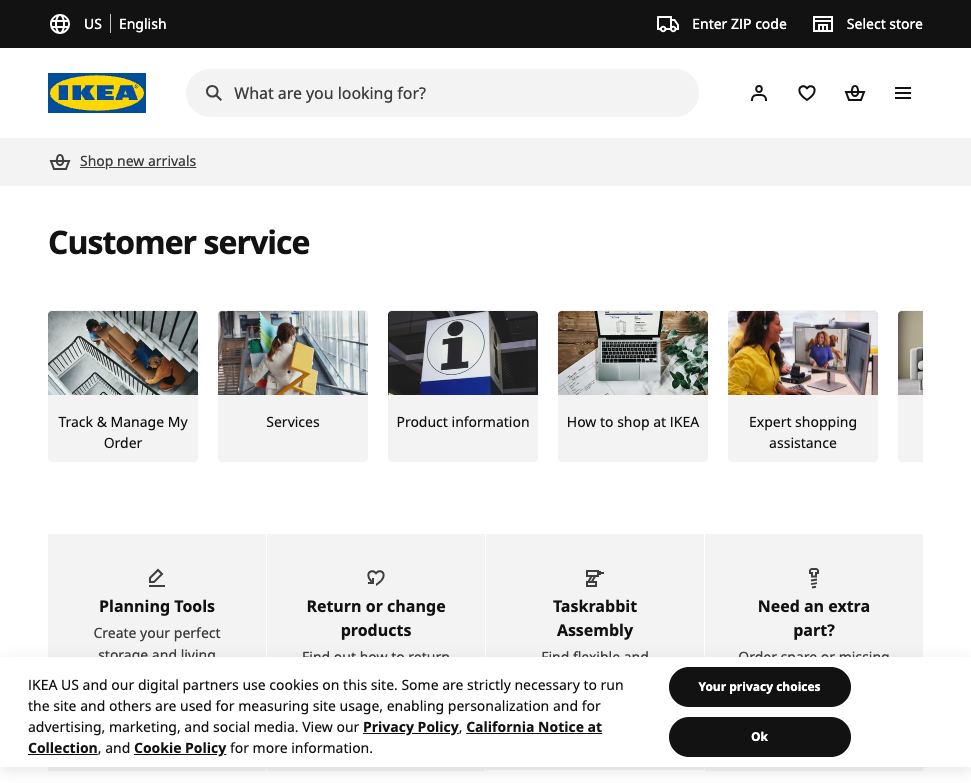Click basket icon beside Shop new arrivals
The height and width of the screenshot is (783, 971).
pyautogui.click(x=60, y=162)
